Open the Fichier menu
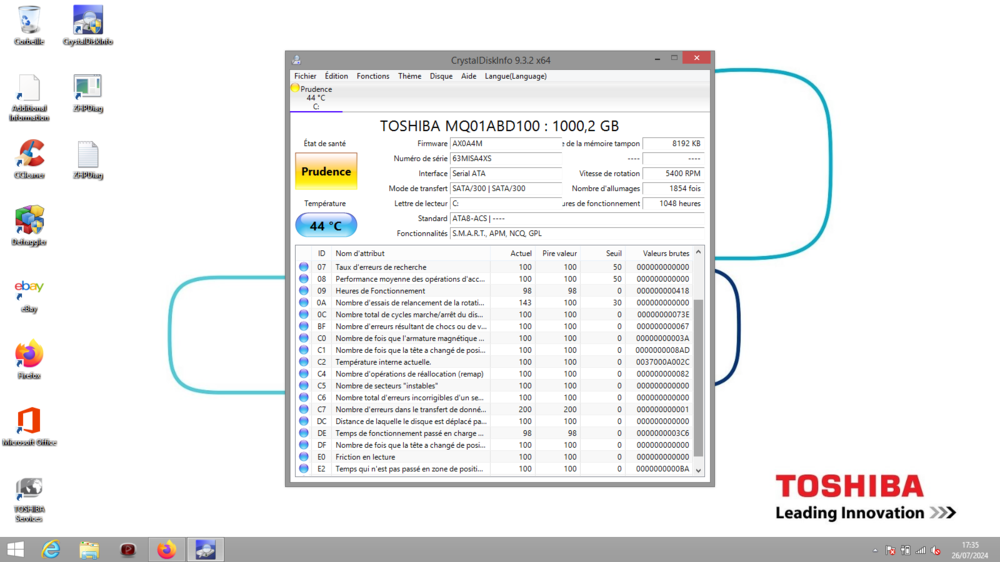The image size is (1000, 562). pos(305,76)
